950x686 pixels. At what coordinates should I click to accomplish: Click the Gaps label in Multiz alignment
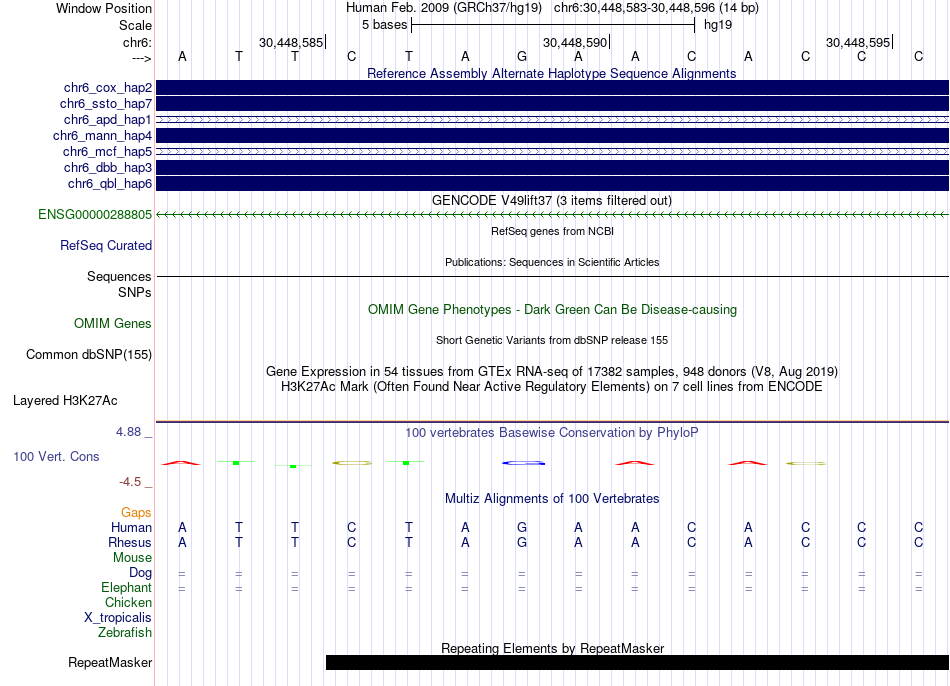tap(136, 513)
